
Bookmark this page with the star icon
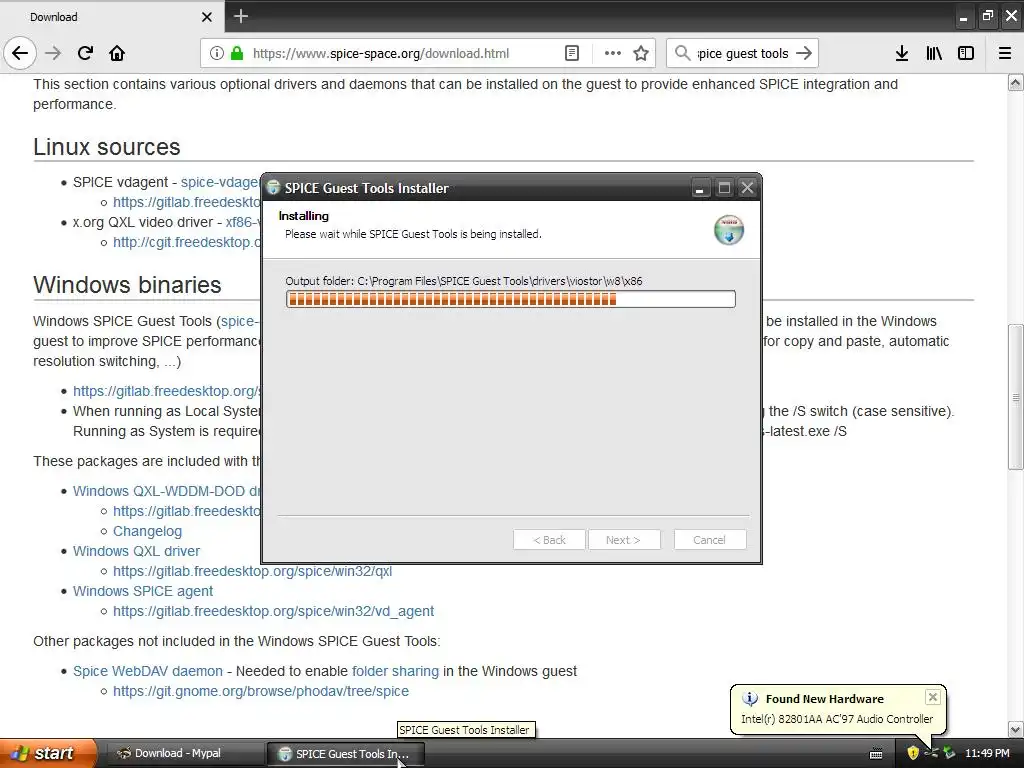[641, 53]
